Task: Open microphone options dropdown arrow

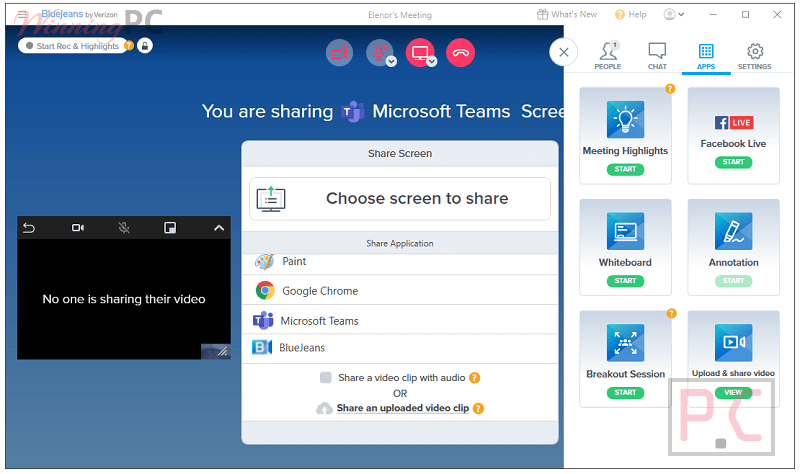Action: pyautogui.click(x=391, y=62)
